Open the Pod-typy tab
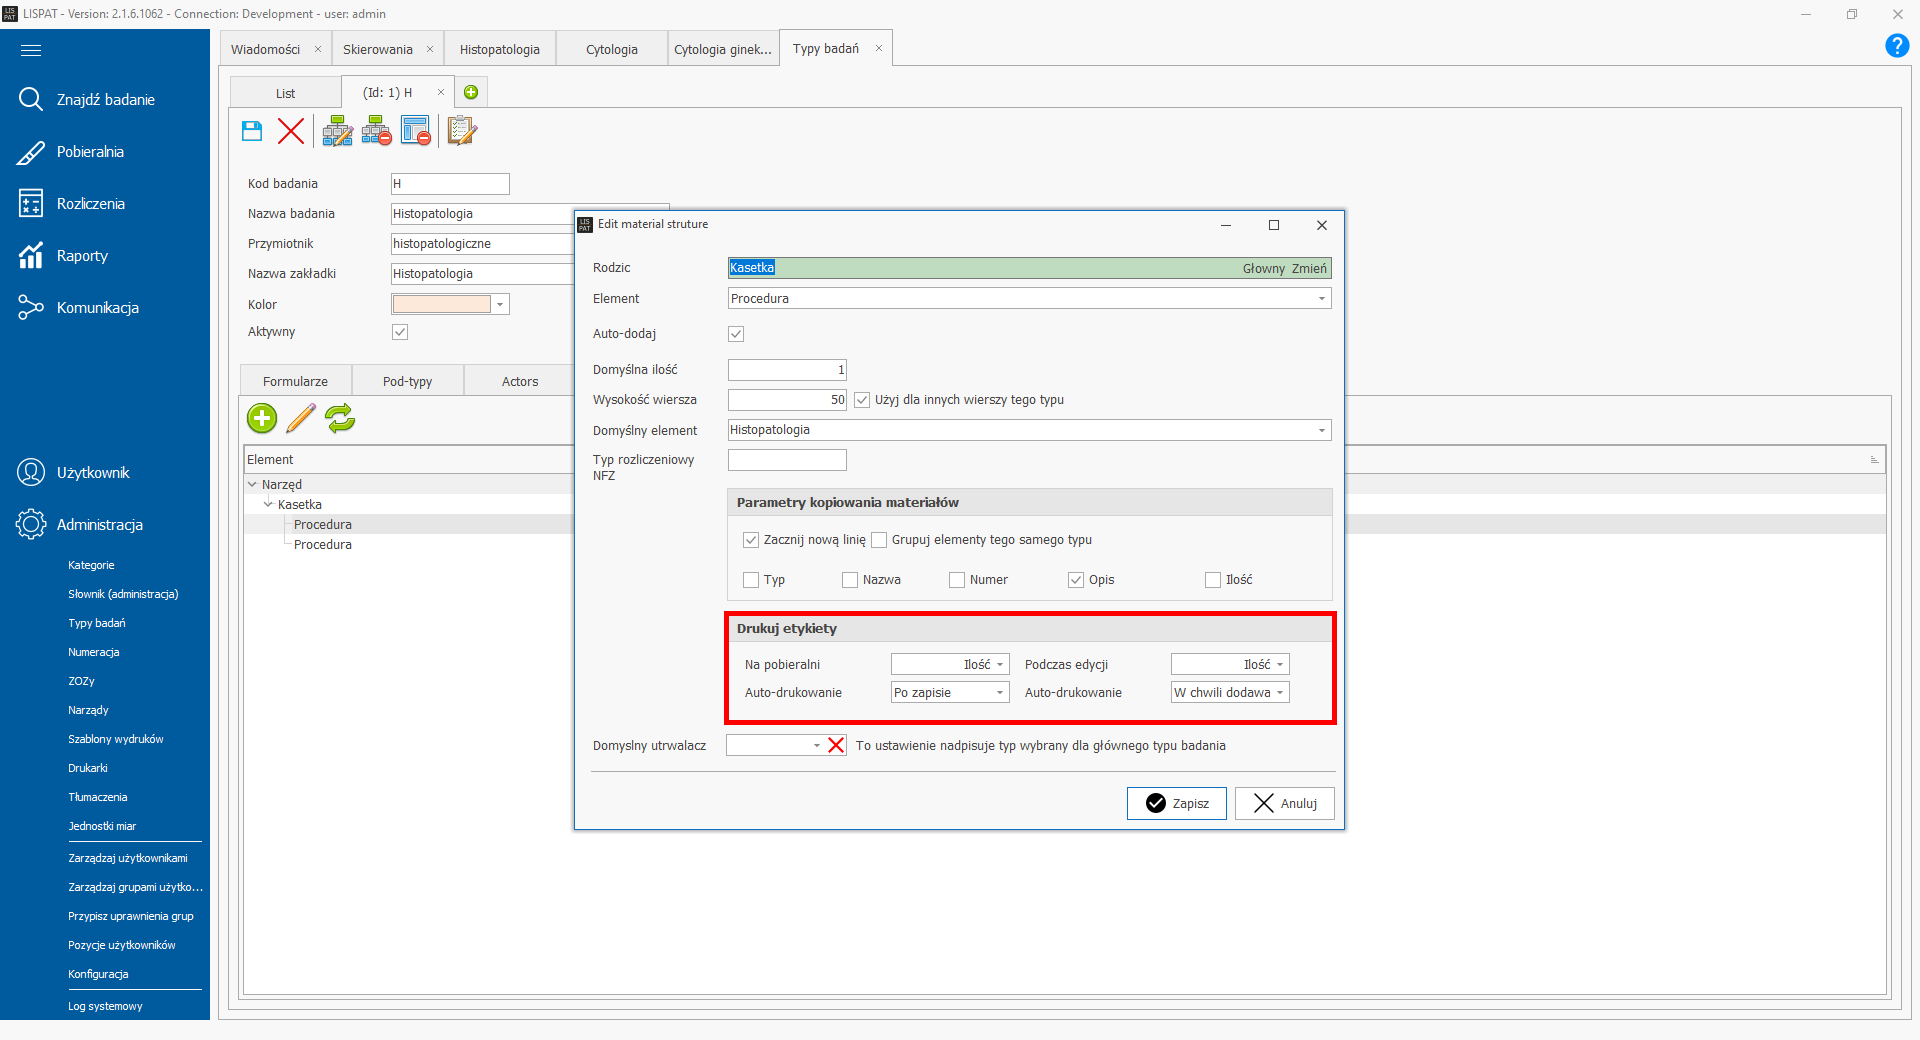The image size is (1920, 1040). (x=407, y=381)
